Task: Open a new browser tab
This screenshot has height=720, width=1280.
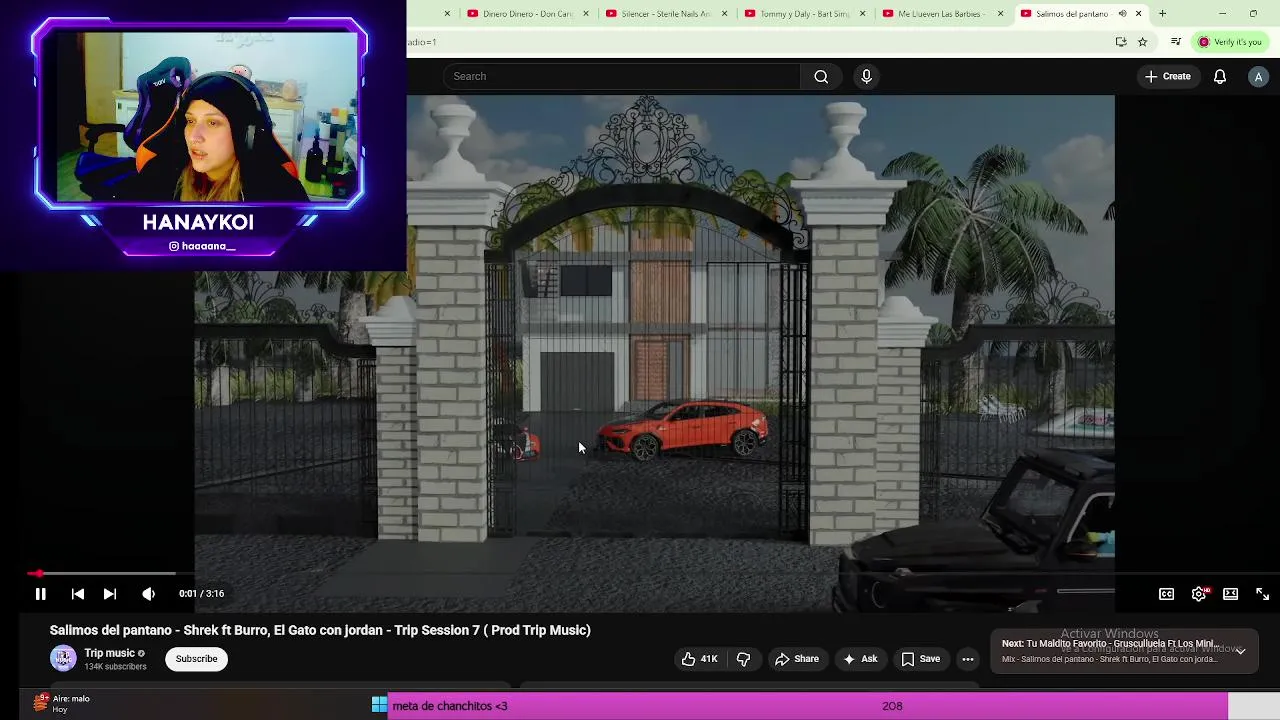Action: (1162, 14)
